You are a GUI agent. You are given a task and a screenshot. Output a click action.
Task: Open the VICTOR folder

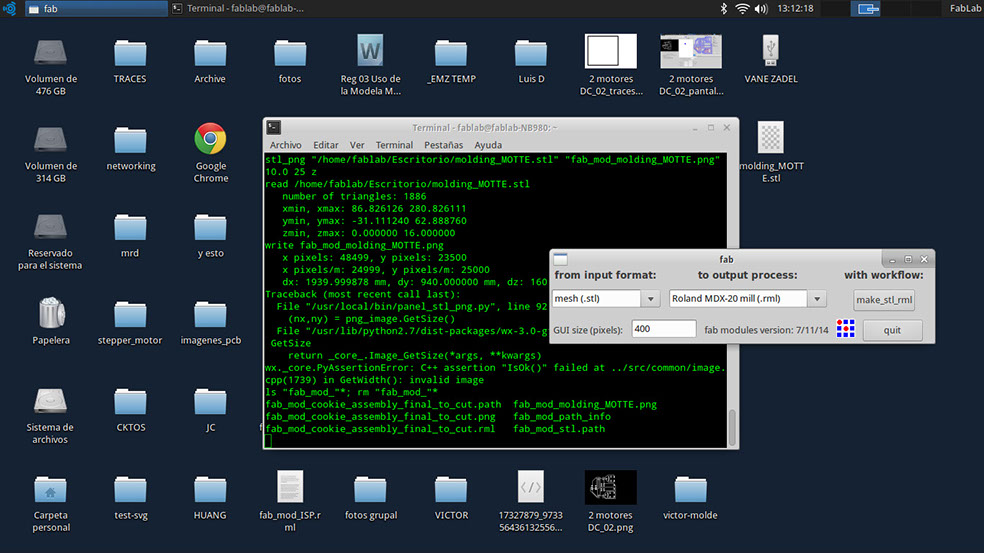click(x=451, y=490)
